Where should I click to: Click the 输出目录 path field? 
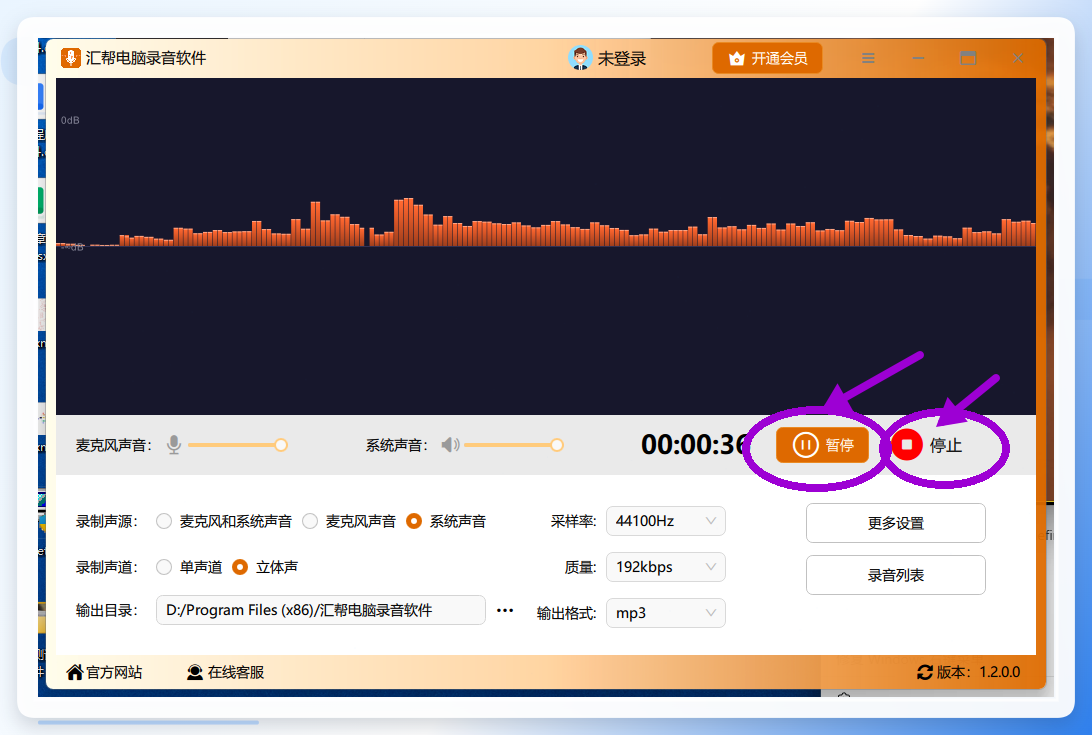[320, 610]
